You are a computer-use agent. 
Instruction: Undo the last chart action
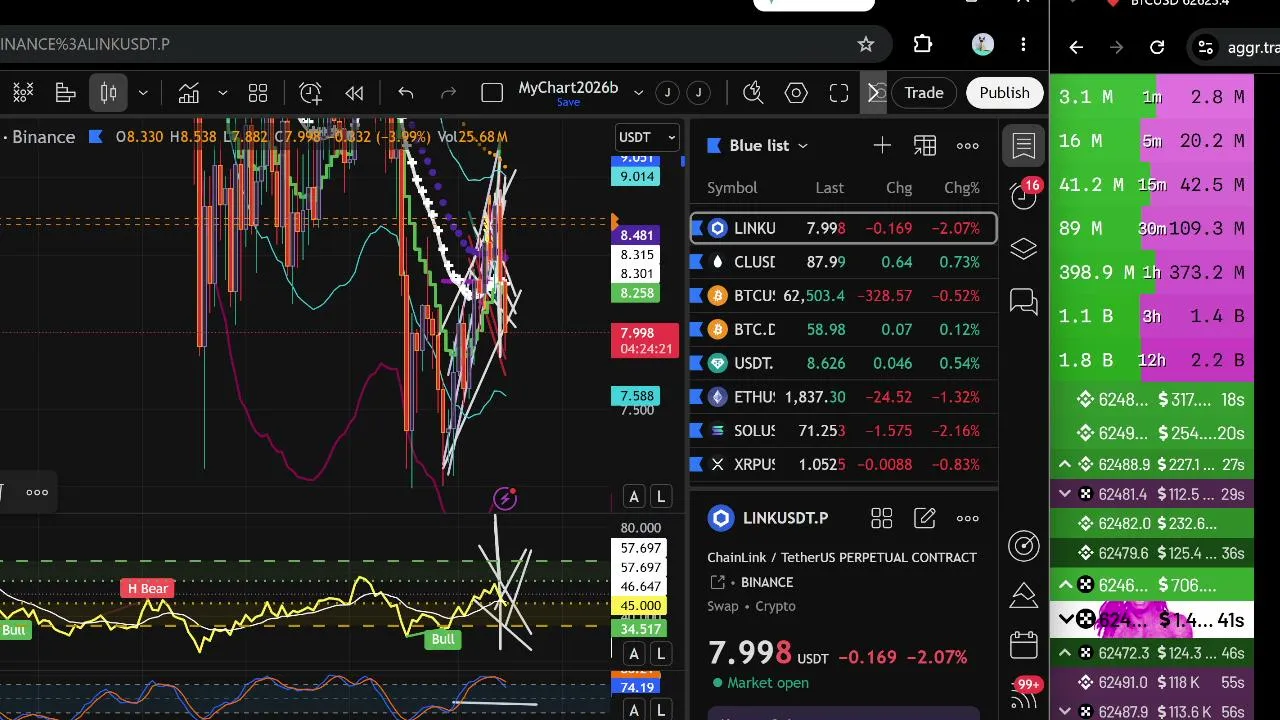[x=406, y=93]
